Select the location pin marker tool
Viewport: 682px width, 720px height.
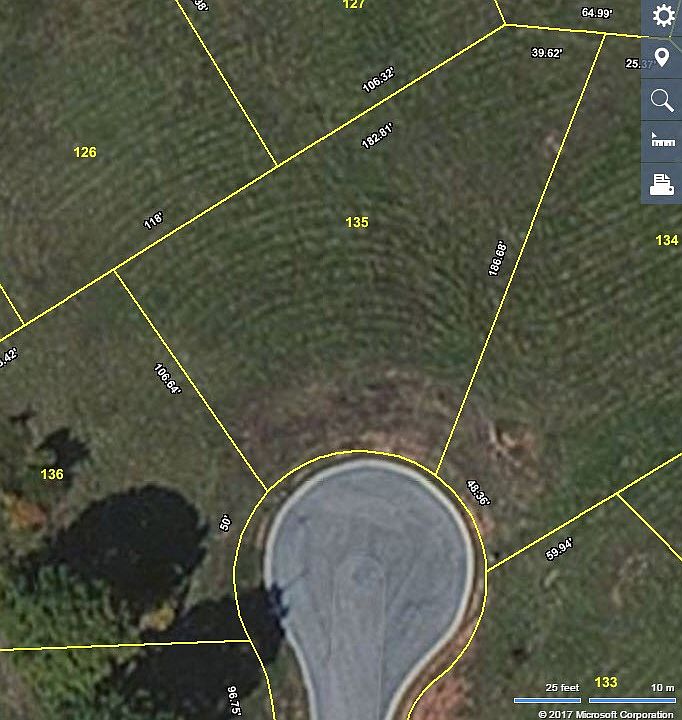pos(662,58)
